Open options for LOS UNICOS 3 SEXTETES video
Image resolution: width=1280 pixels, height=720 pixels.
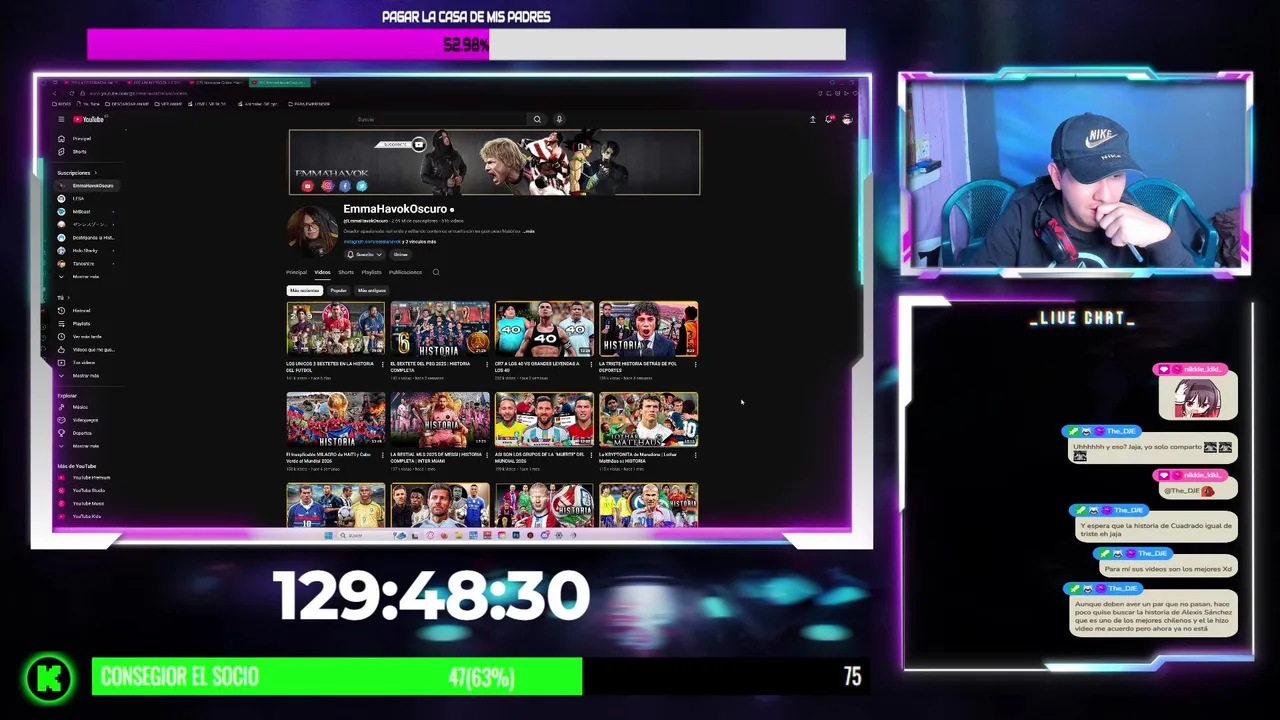(x=382, y=364)
